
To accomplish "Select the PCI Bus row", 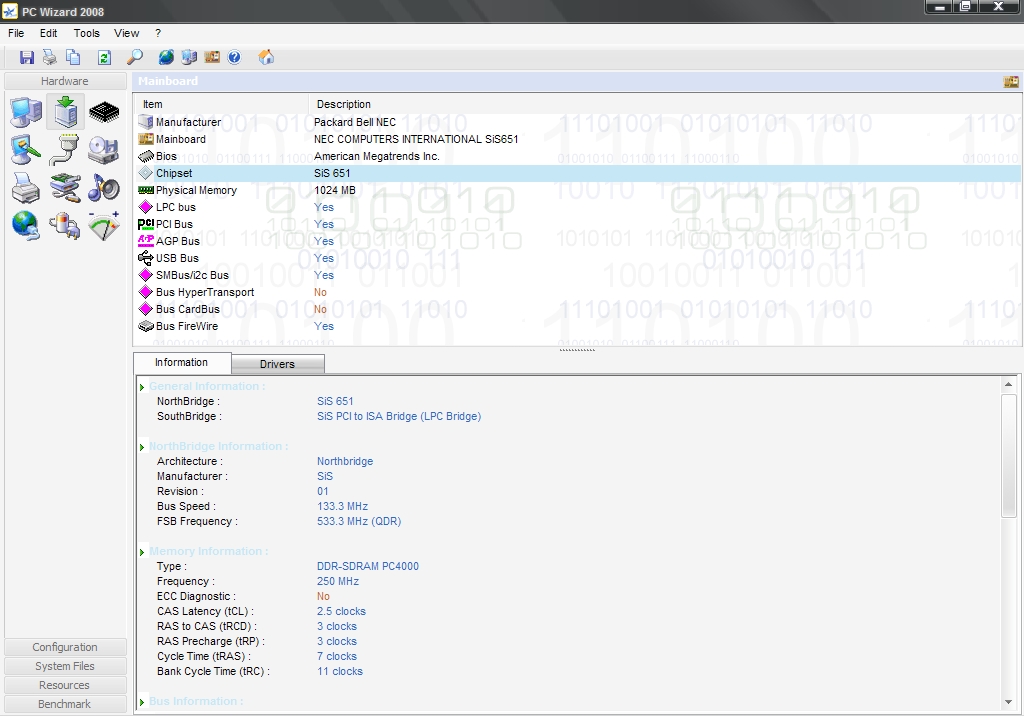I will click(x=577, y=224).
